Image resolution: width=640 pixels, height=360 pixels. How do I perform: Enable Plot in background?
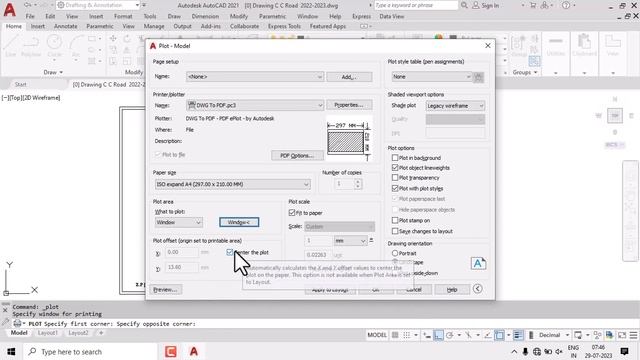[x=395, y=158]
